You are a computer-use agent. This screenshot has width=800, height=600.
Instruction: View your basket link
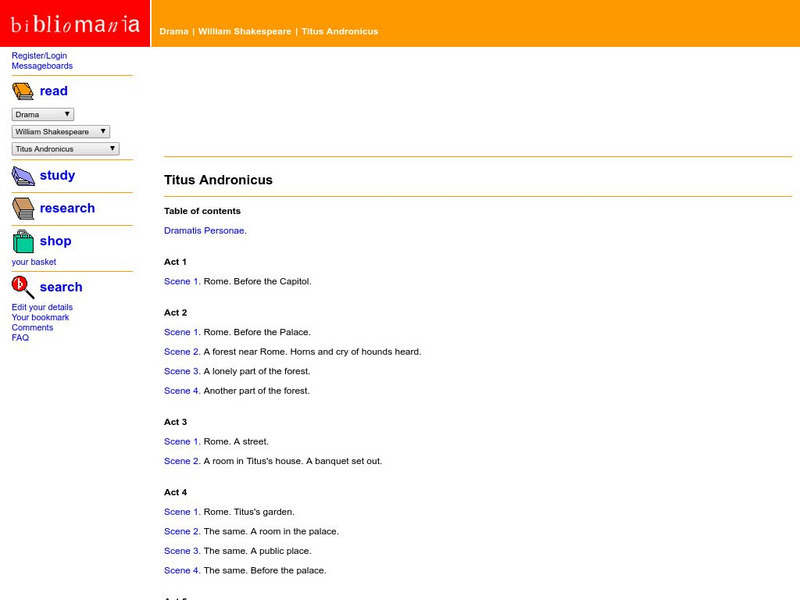pos(34,262)
